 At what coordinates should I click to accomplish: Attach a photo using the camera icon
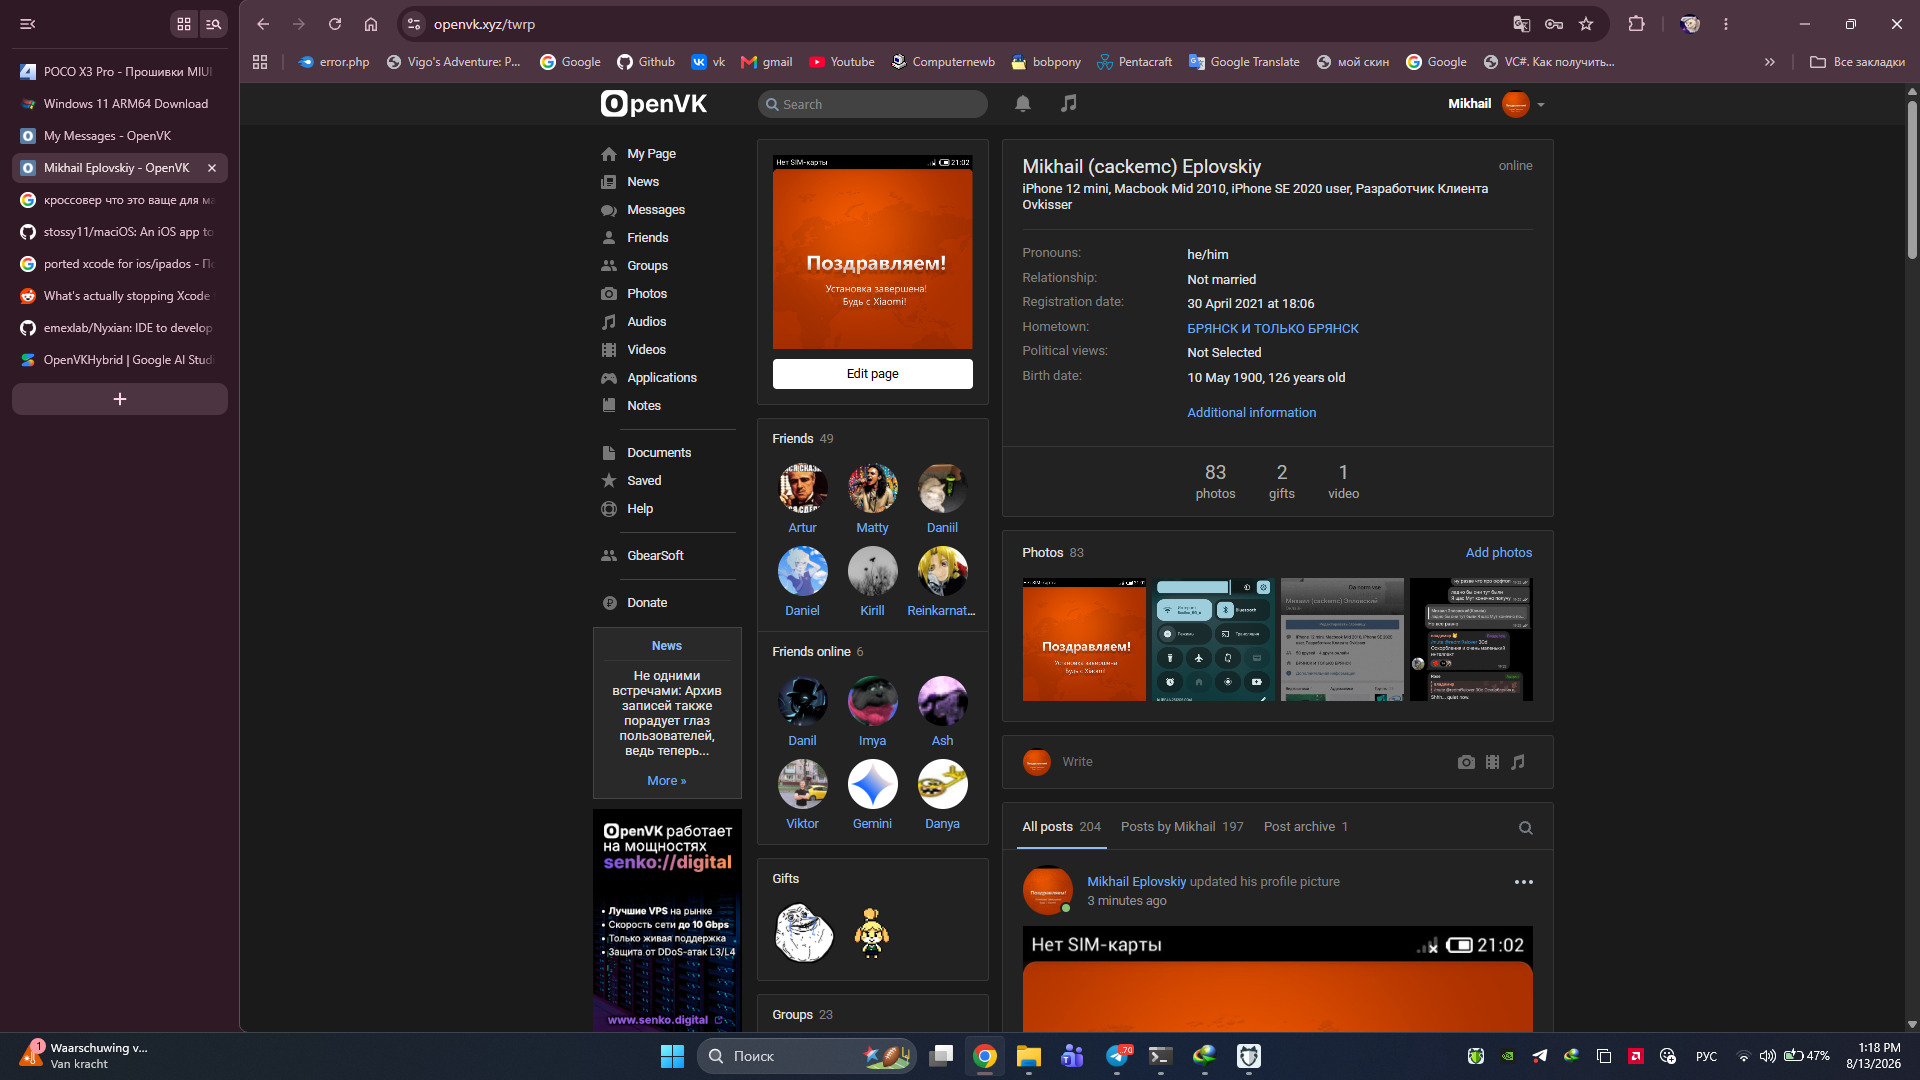tap(1466, 762)
